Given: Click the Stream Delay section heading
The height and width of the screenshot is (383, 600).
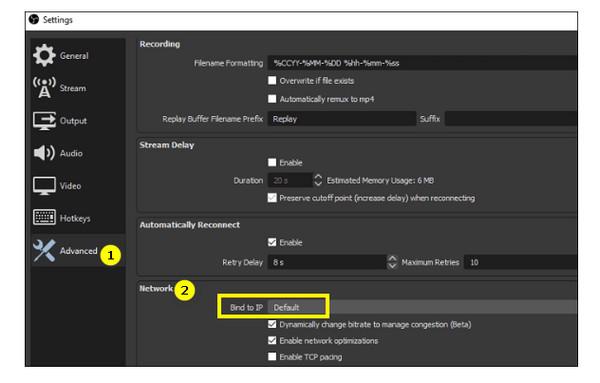Looking at the screenshot, I should tap(167, 145).
